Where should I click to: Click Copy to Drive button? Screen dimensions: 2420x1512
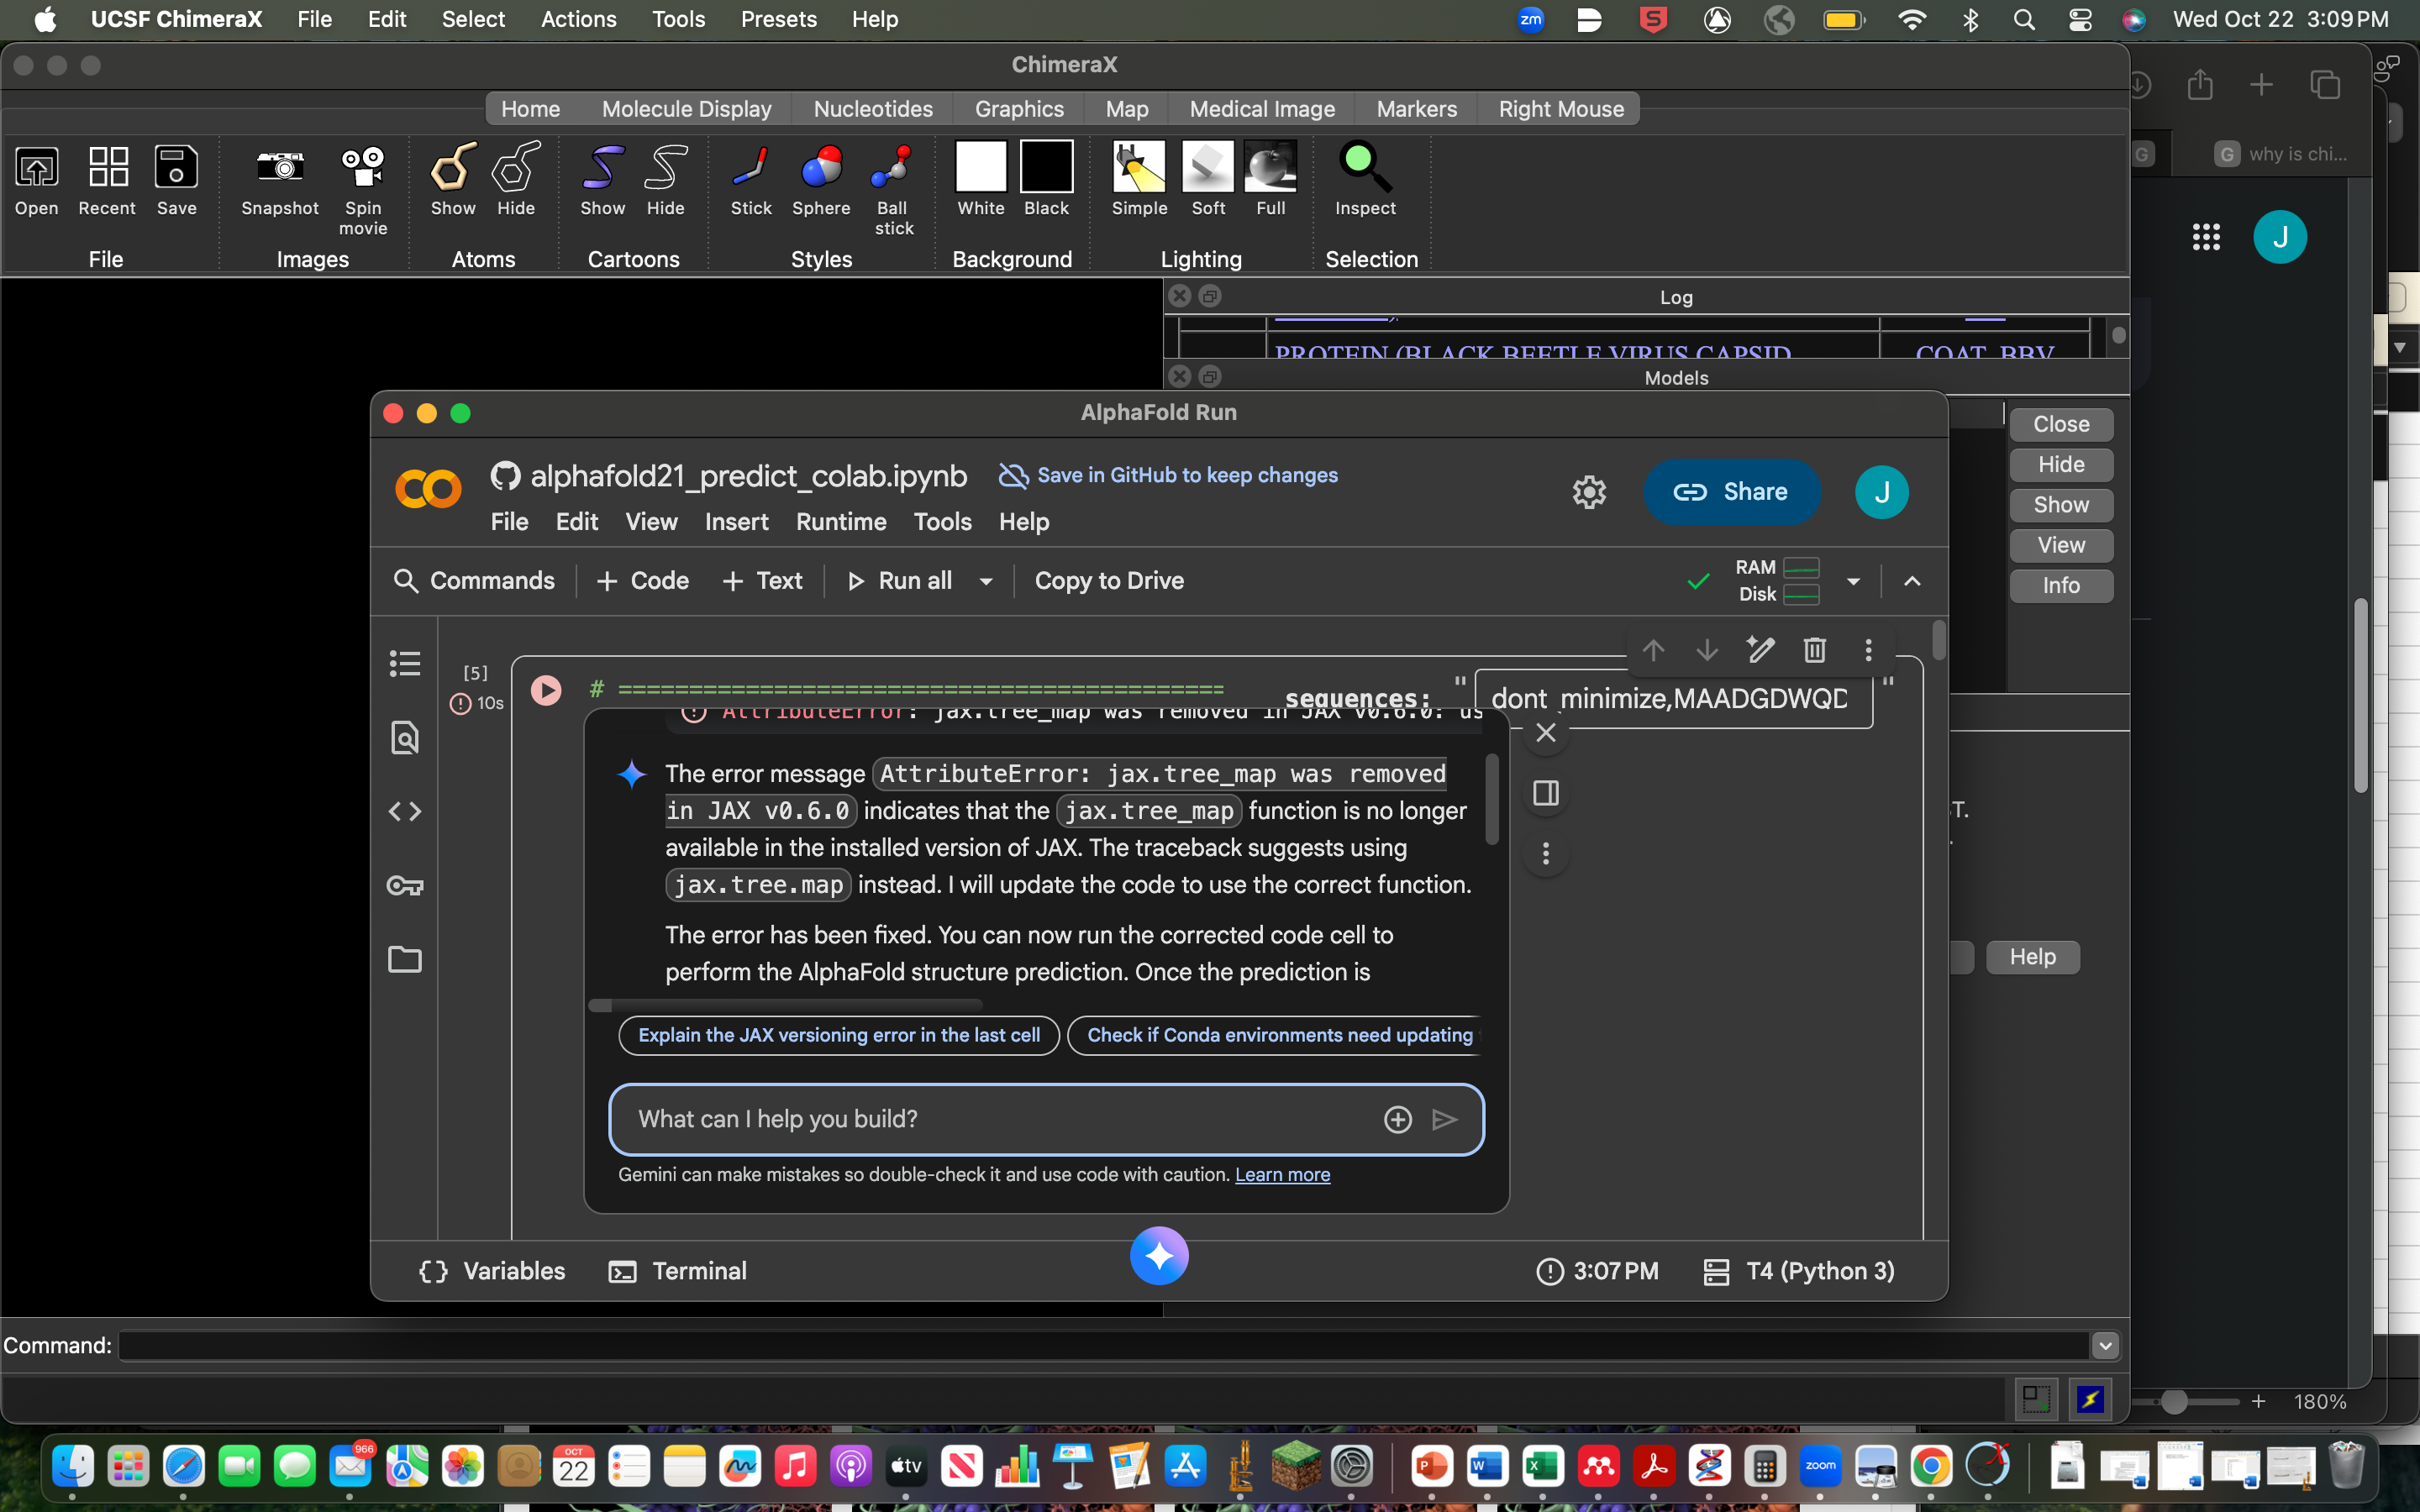coord(1109,581)
